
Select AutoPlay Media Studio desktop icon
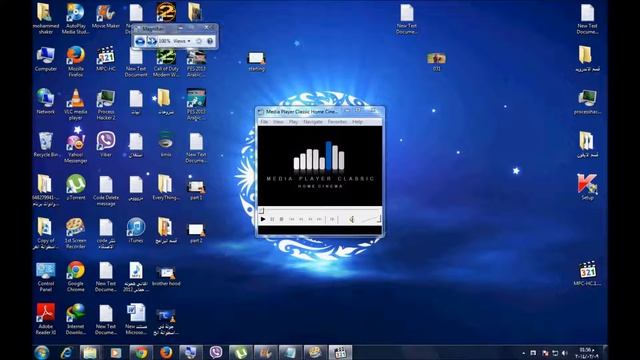click(x=76, y=19)
